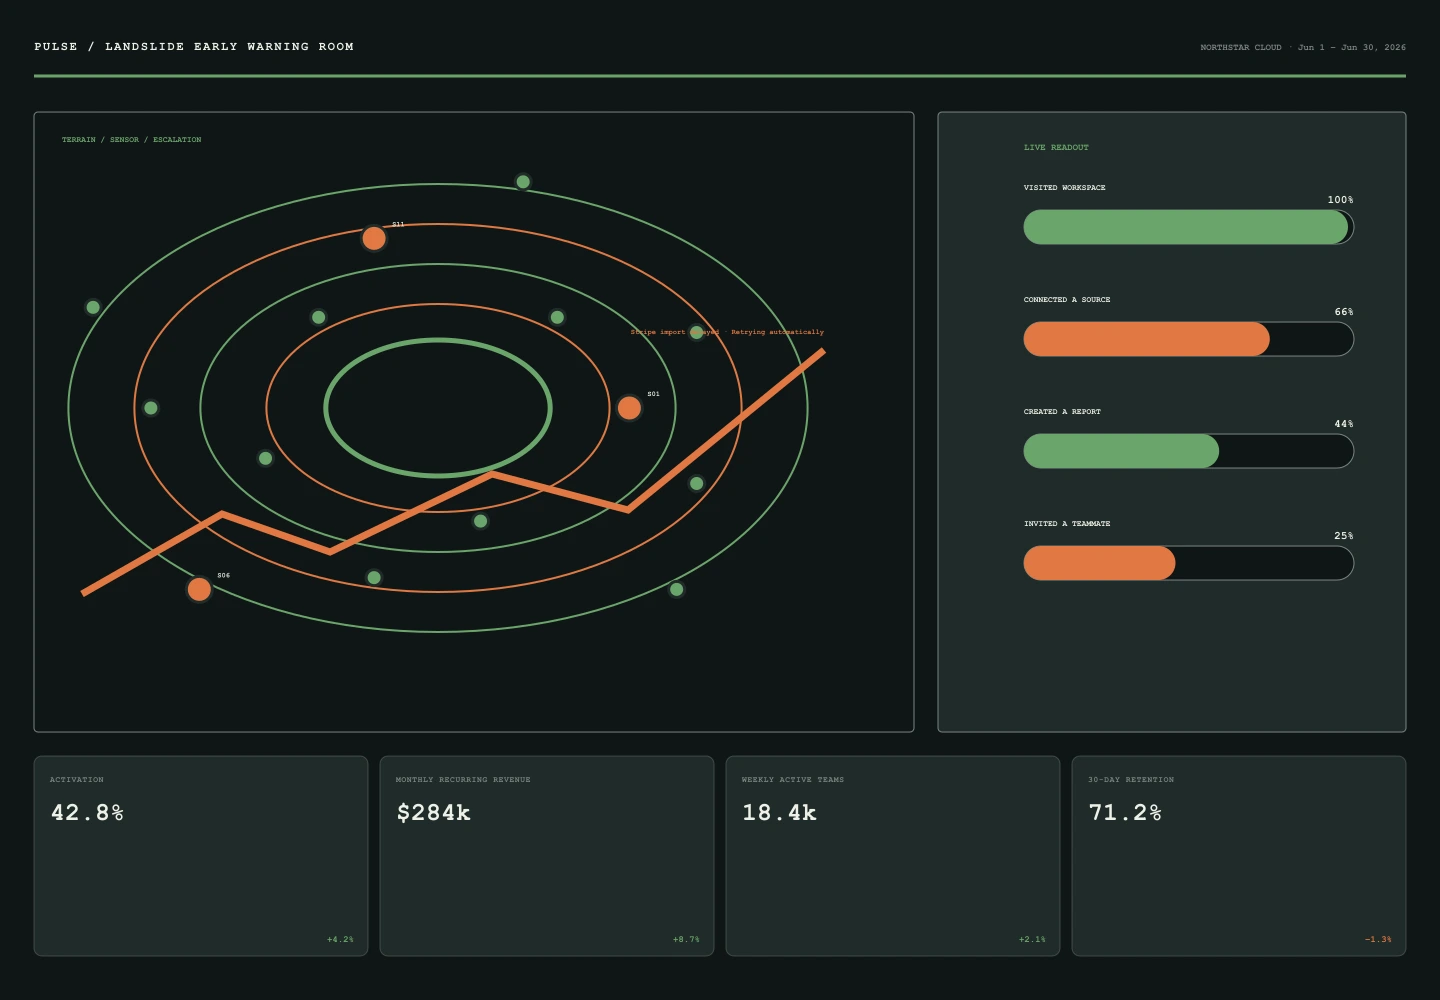Click the 'Terrain / Sensor / Escalation' label
The width and height of the screenshot is (1440, 1000).
pyautogui.click(x=131, y=140)
